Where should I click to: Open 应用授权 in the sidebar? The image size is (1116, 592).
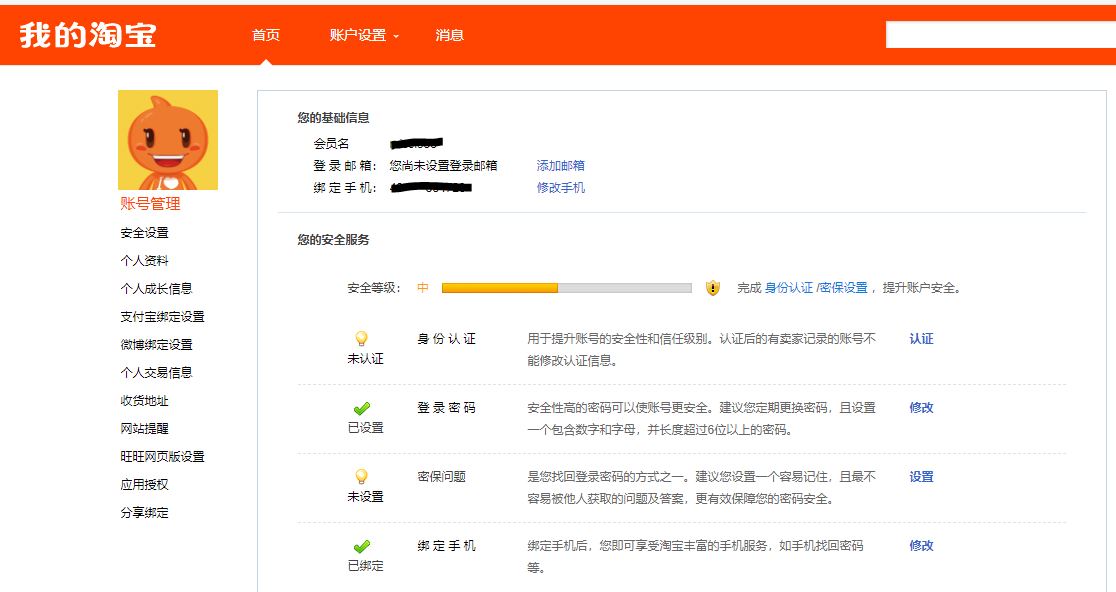(x=144, y=485)
